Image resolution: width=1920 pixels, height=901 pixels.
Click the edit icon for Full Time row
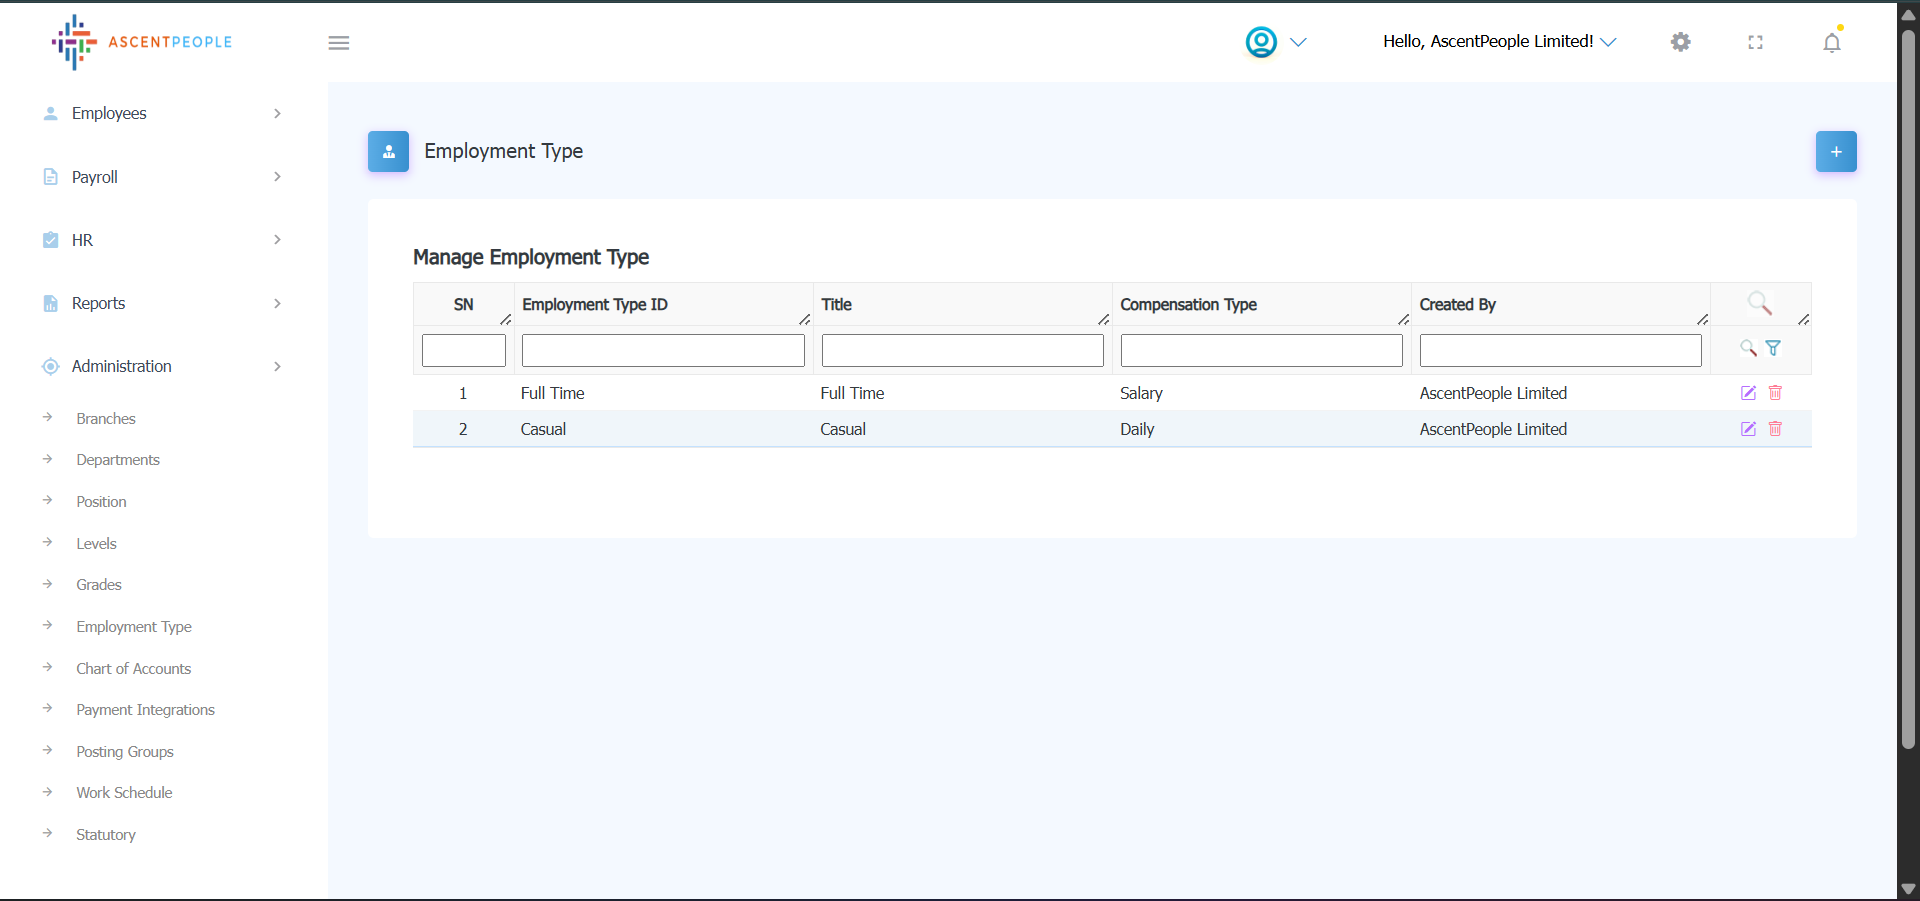1748,393
